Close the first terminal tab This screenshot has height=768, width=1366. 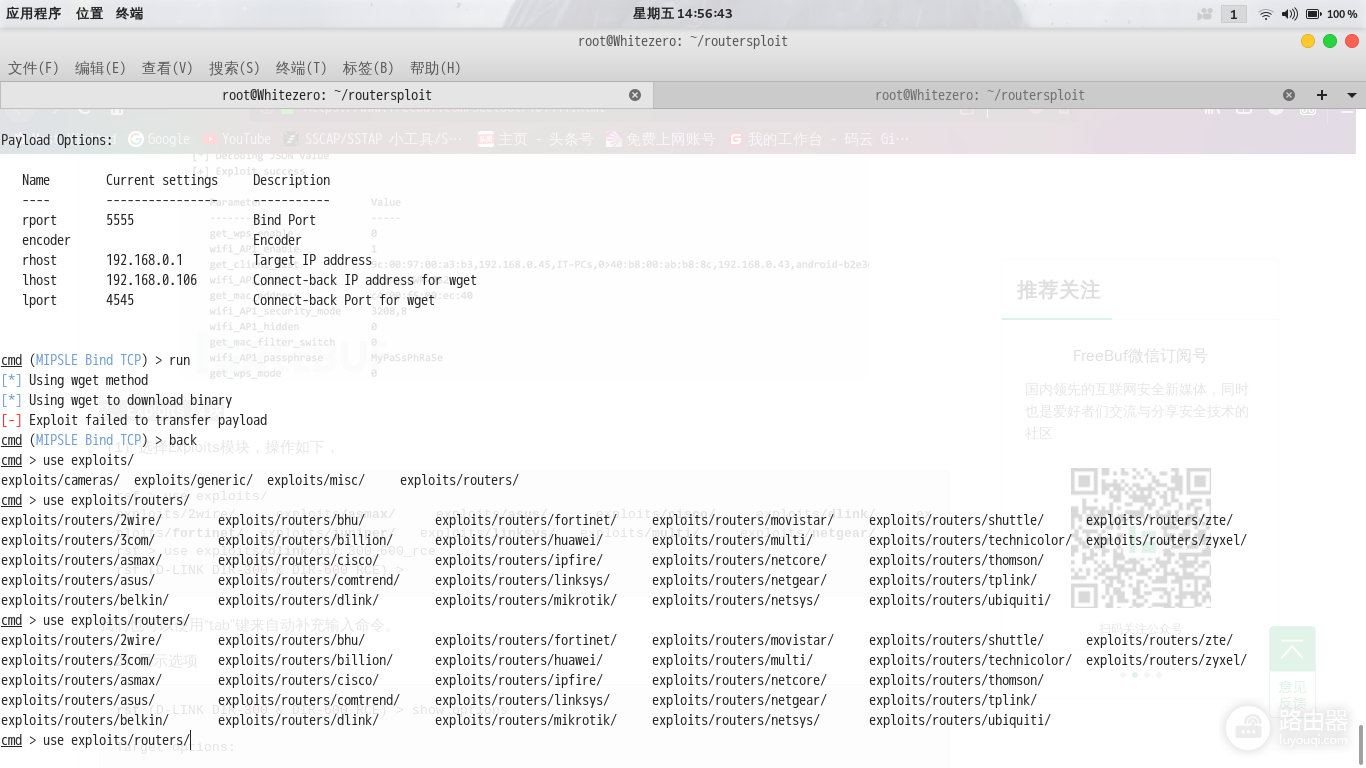click(x=635, y=95)
